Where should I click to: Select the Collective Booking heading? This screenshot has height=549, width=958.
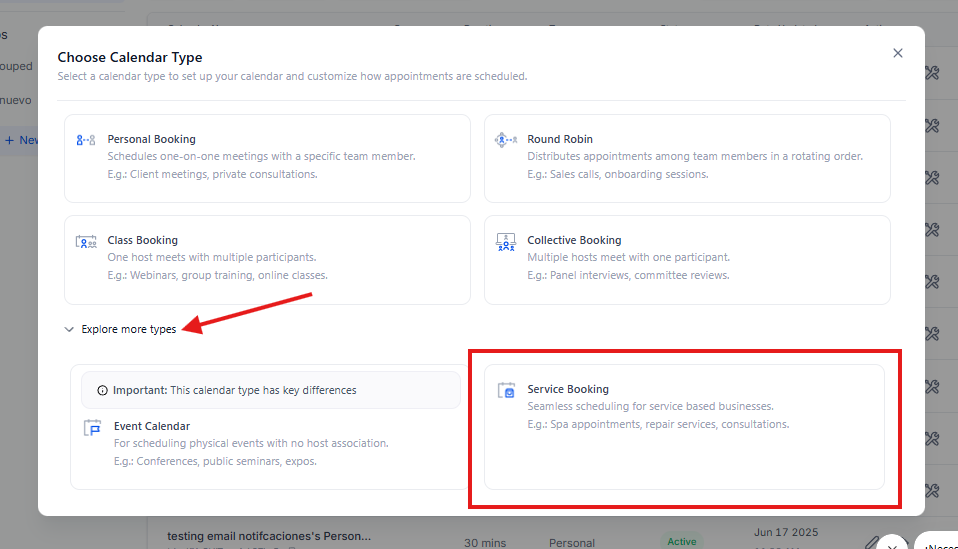click(x=574, y=240)
